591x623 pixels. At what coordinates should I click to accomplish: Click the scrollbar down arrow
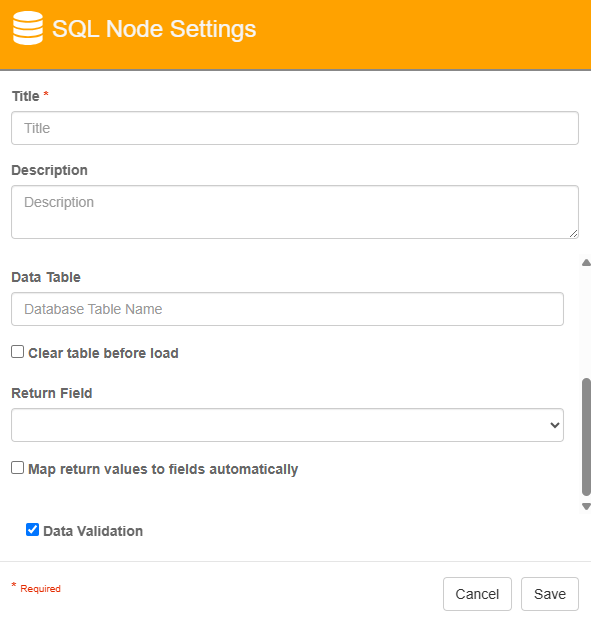pos(586,507)
